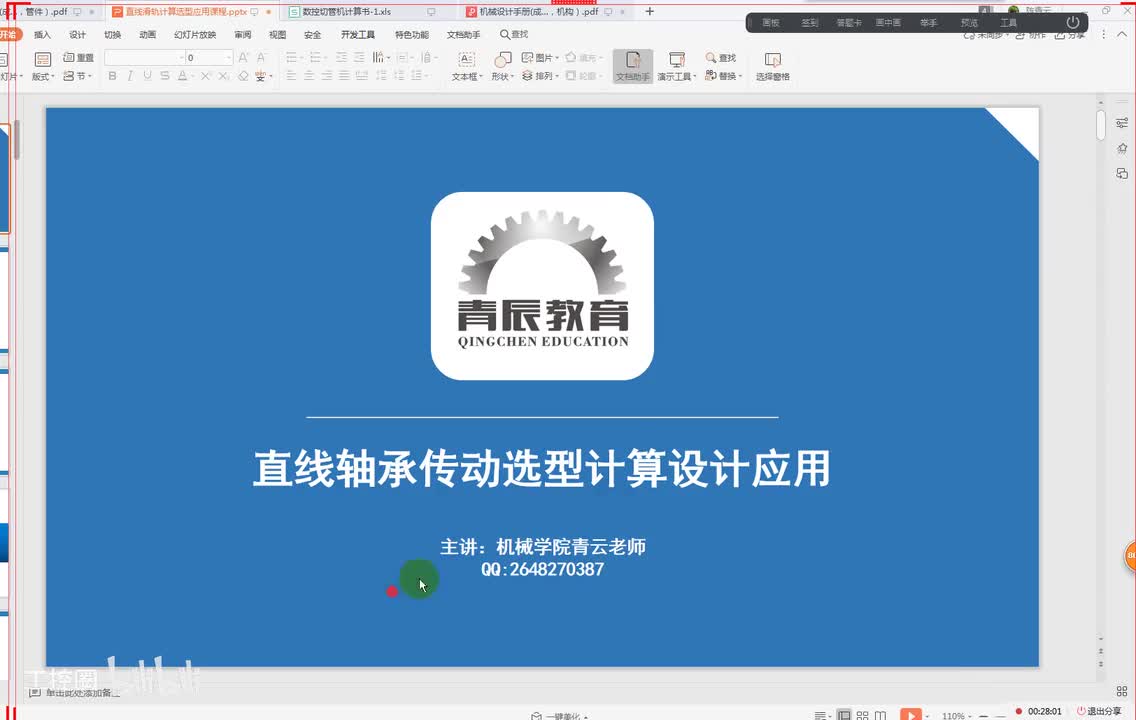Toggle Bold formatting button
1136x720 pixels.
(112, 75)
